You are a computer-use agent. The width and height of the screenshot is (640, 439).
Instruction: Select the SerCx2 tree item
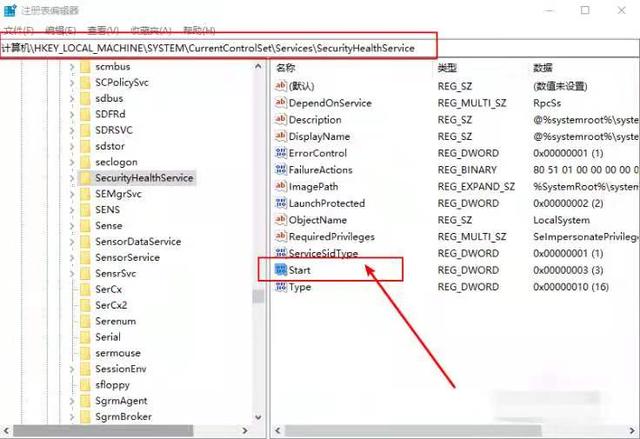coord(111,305)
